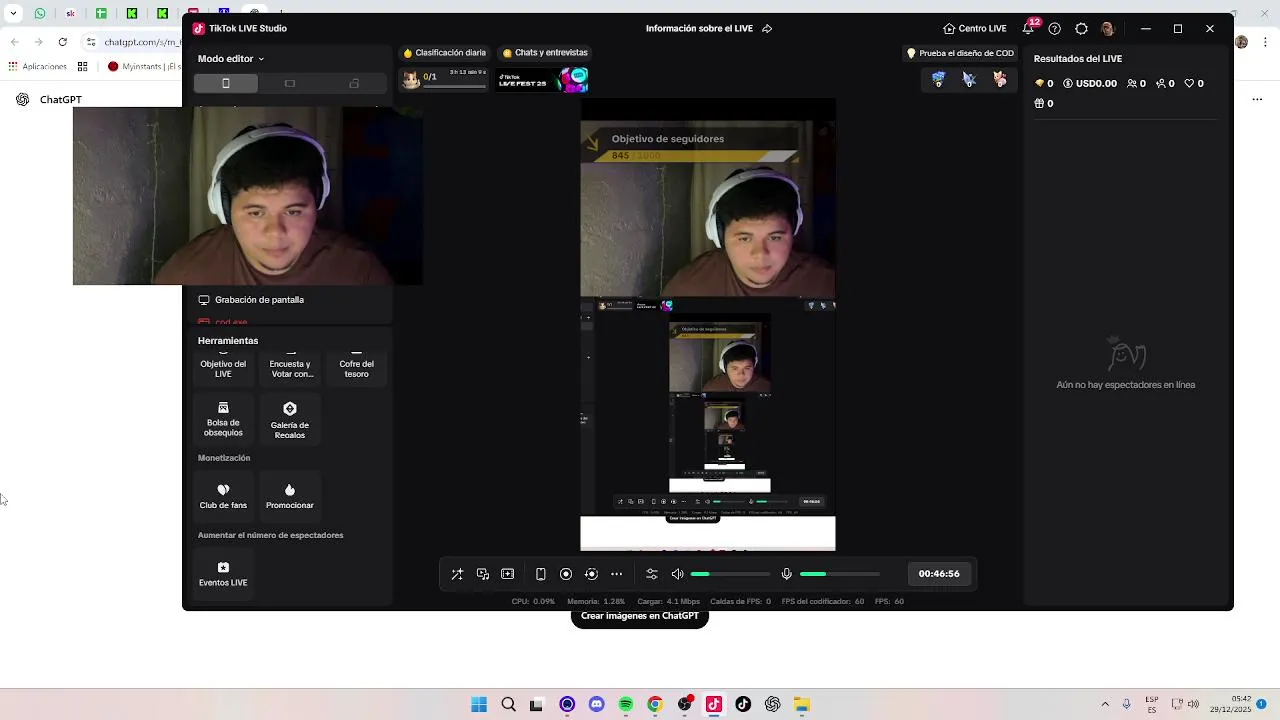Select the dual-screen layout tab
Image resolution: width=1280 pixels, height=720 pixels.
pyautogui.click(x=354, y=84)
